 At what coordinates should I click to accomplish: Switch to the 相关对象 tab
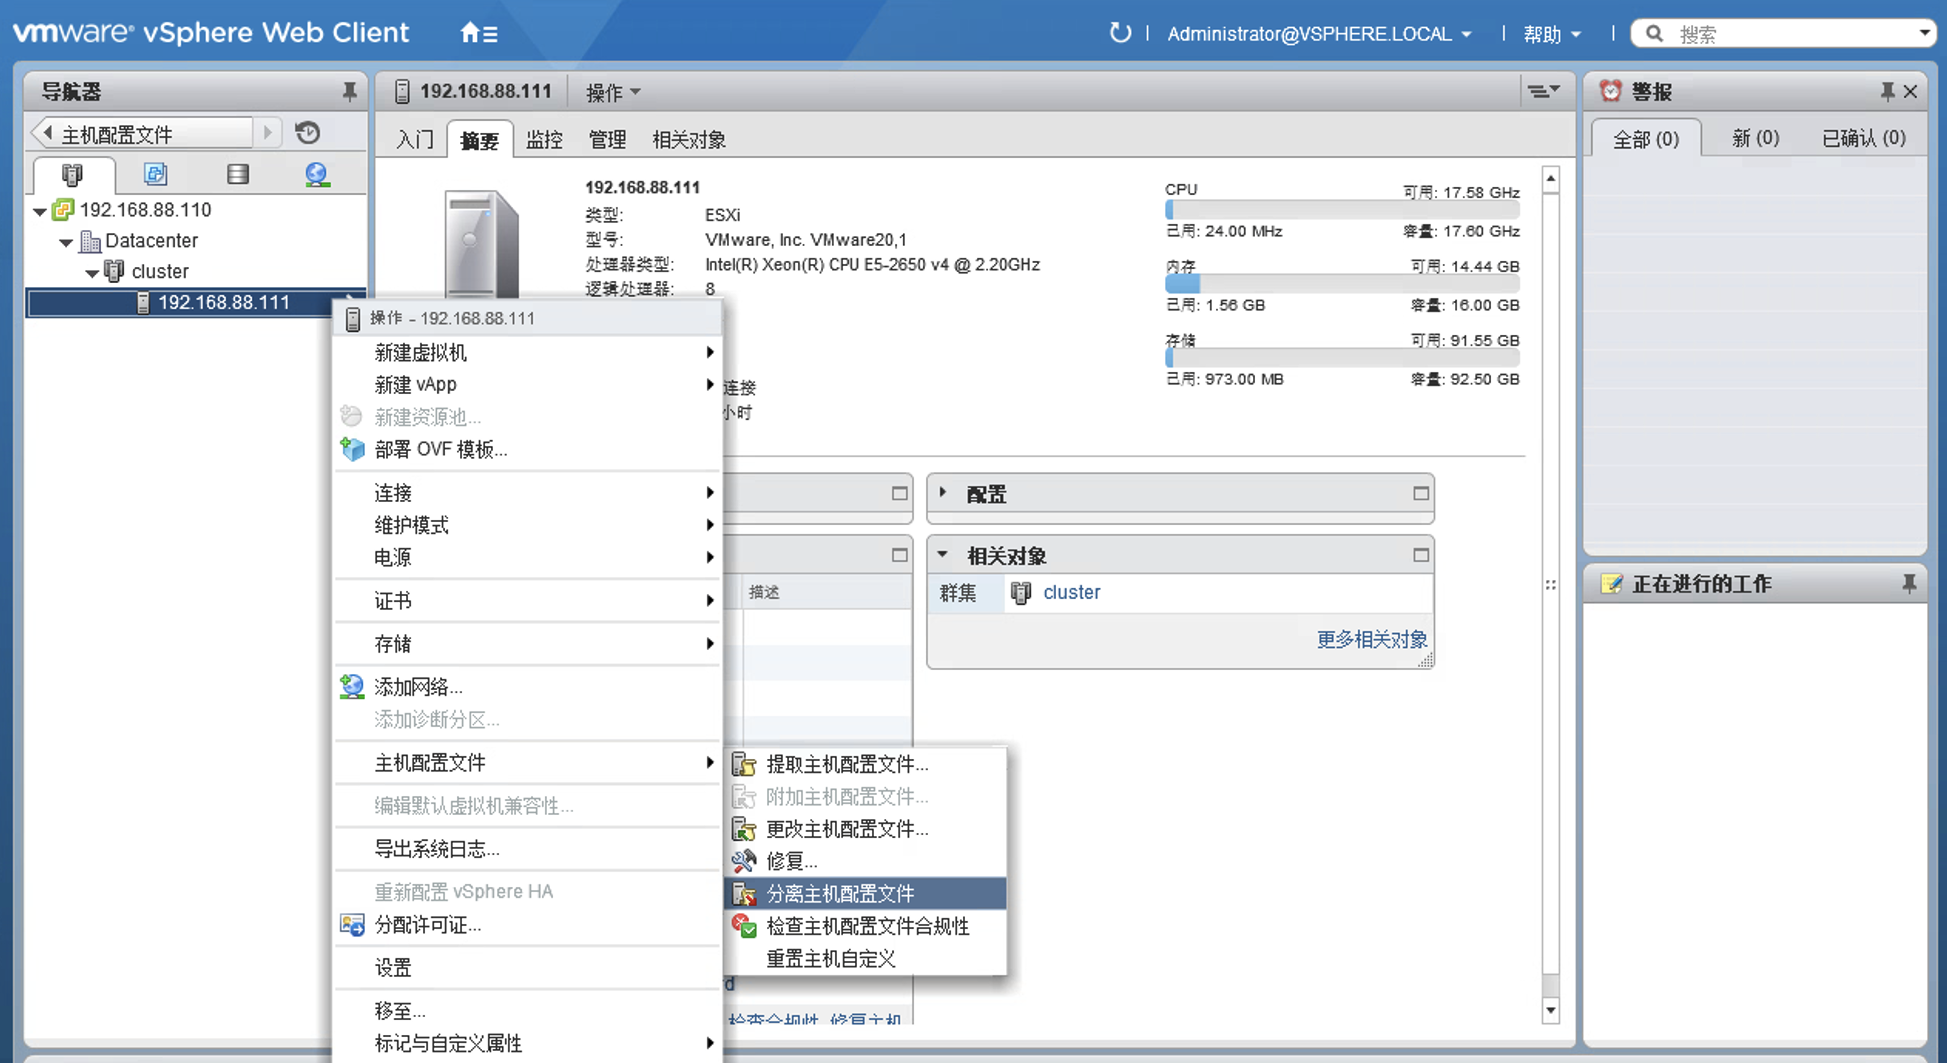[689, 140]
